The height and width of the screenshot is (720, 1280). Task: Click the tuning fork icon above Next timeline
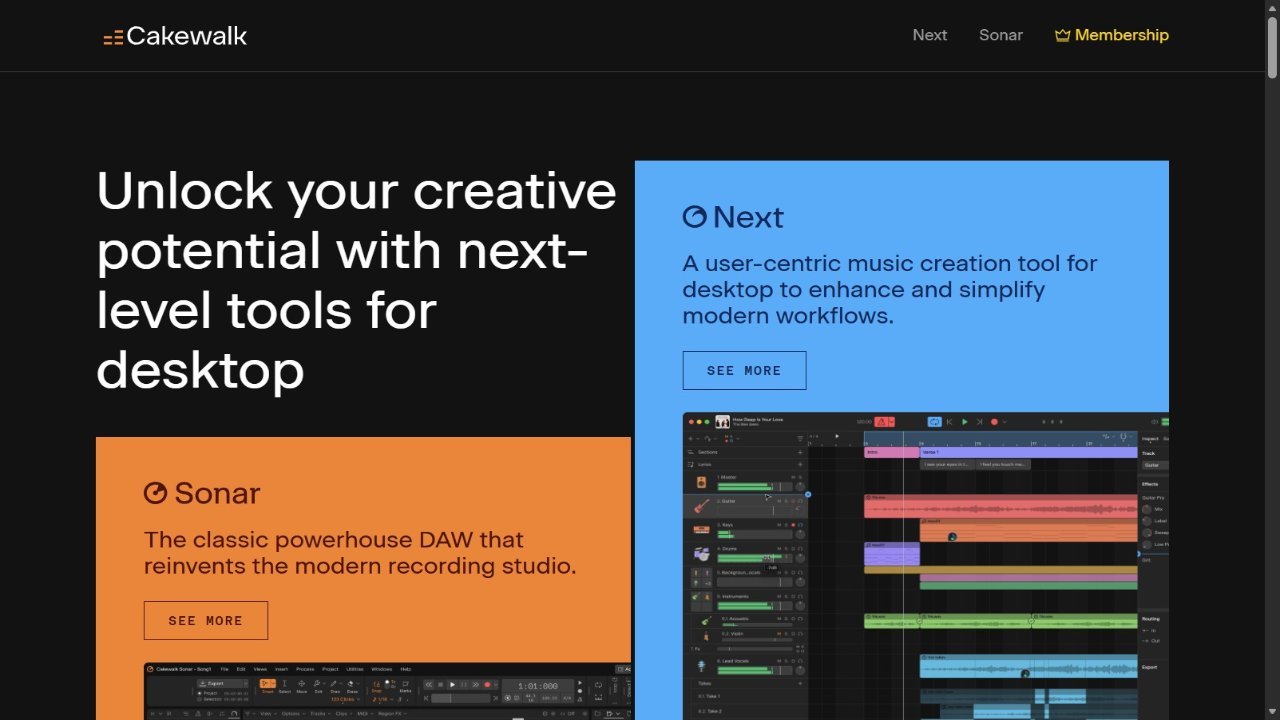pos(1123,437)
